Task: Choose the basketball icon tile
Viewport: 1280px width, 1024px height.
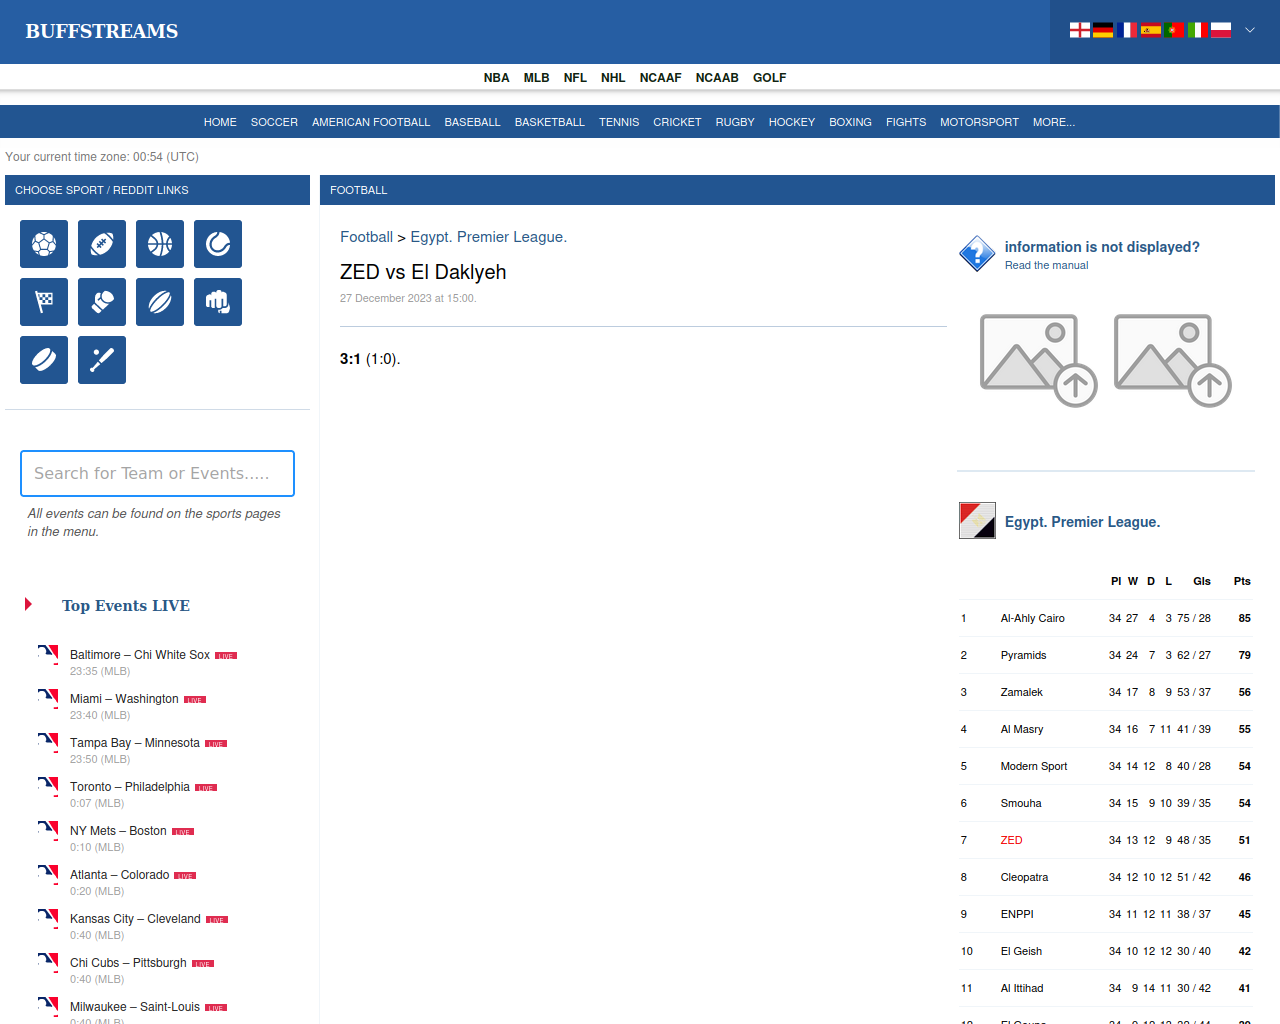Action: [x=160, y=244]
